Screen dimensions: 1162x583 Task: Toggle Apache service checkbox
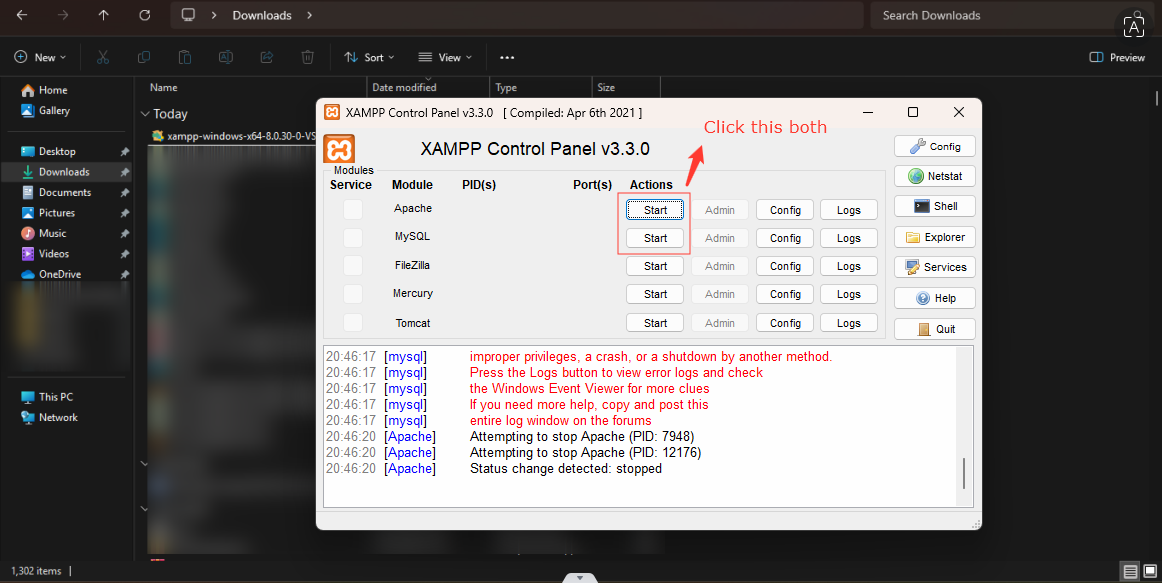click(x=353, y=209)
